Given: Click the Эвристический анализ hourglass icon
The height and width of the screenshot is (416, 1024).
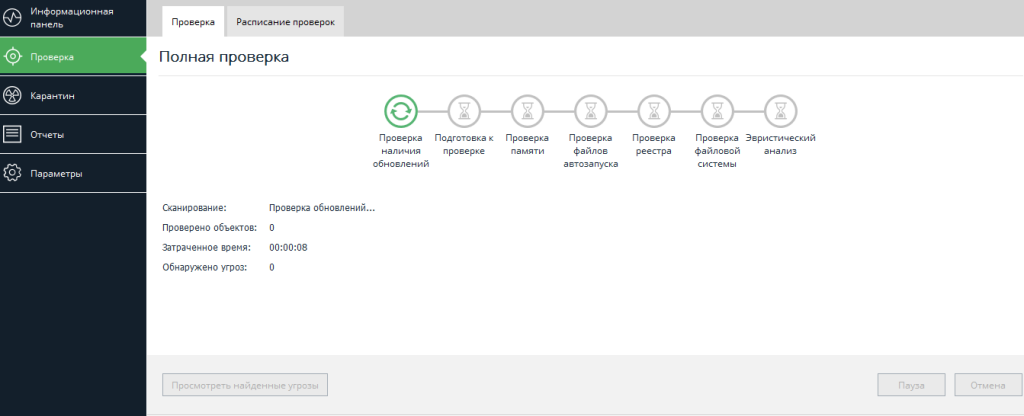Looking at the screenshot, I should (780, 111).
